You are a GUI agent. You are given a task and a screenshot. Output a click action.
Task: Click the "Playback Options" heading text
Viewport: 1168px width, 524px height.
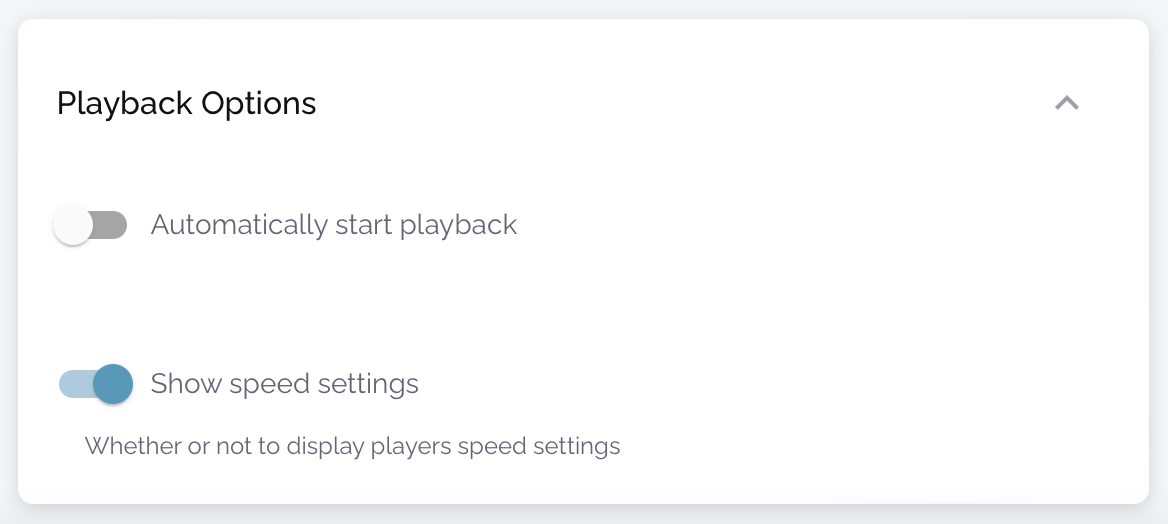[186, 103]
